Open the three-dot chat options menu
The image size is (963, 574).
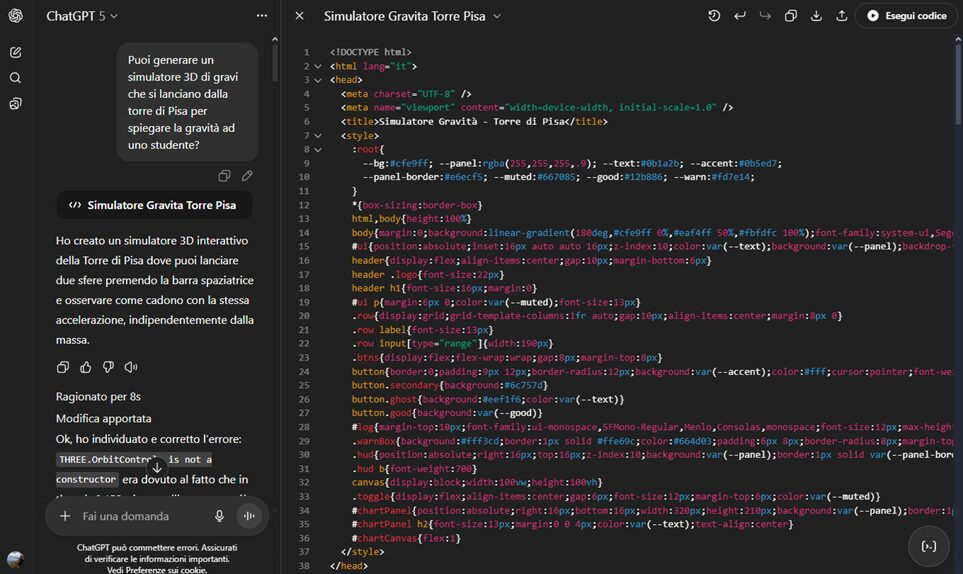click(262, 16)
